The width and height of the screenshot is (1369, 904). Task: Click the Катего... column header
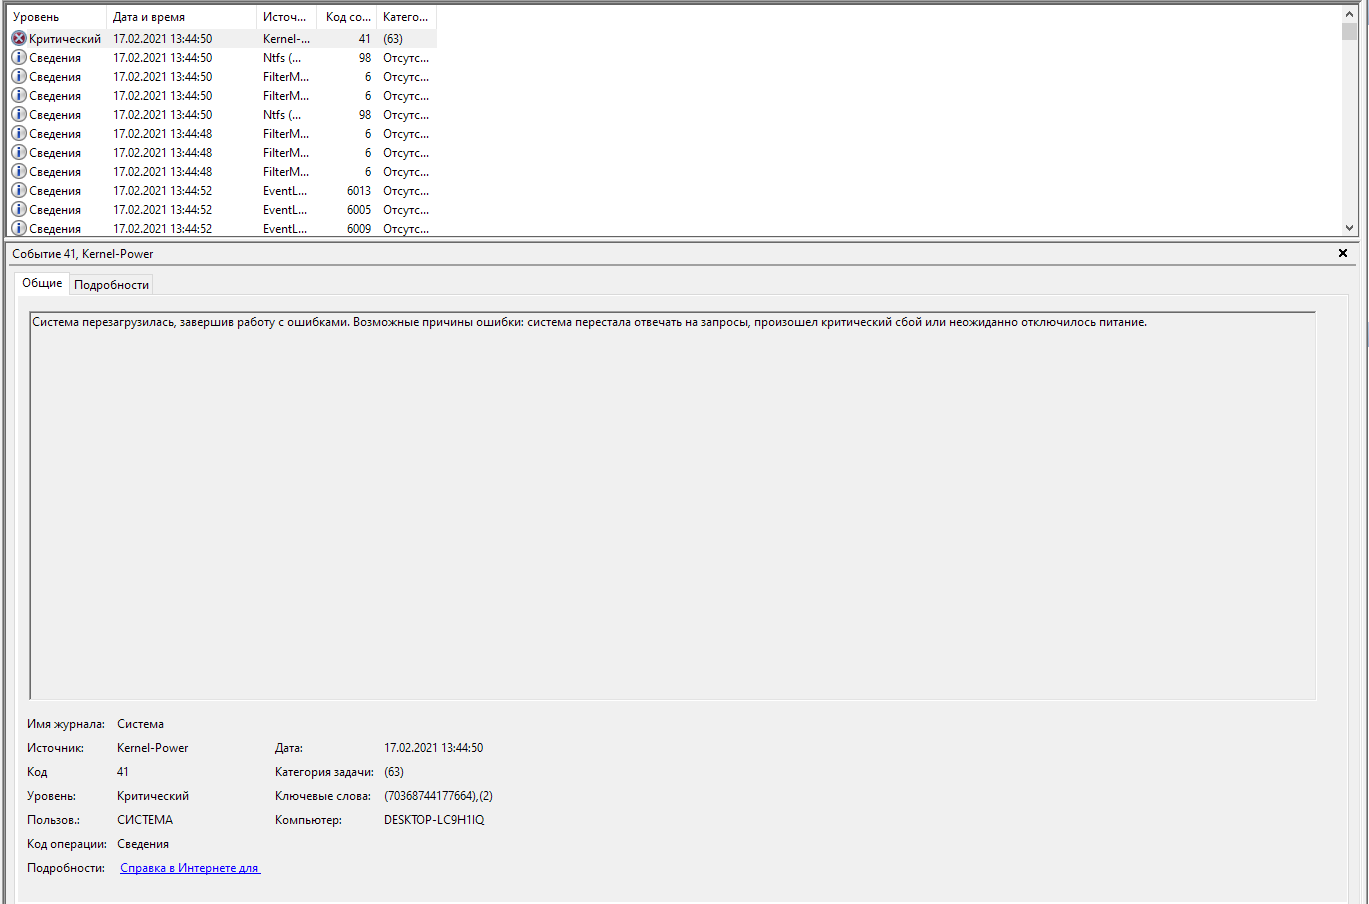406,17
